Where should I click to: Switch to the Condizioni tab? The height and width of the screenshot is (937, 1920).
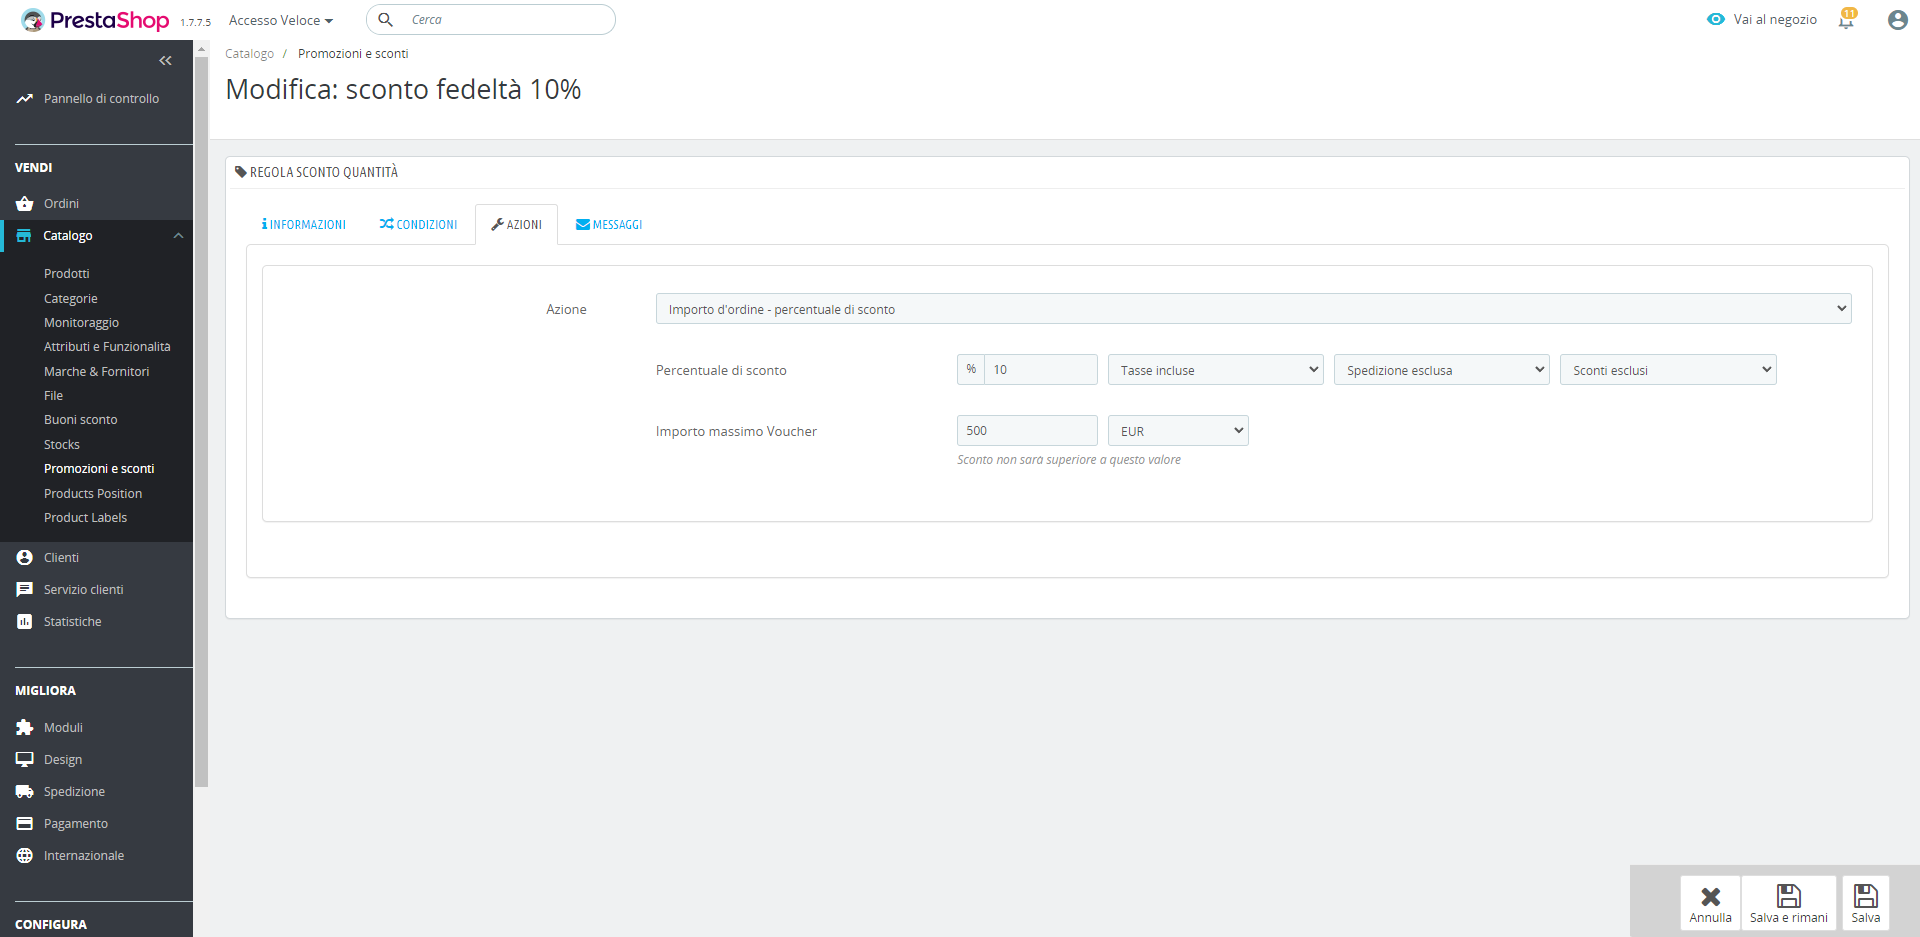click(x=418, y=225)
